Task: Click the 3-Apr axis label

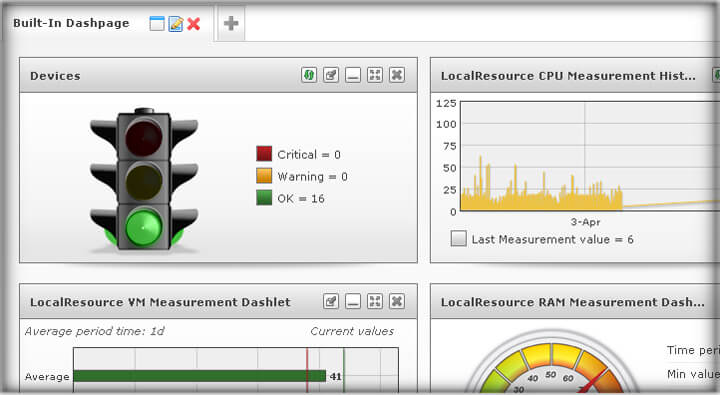Action: pos(585,222)
